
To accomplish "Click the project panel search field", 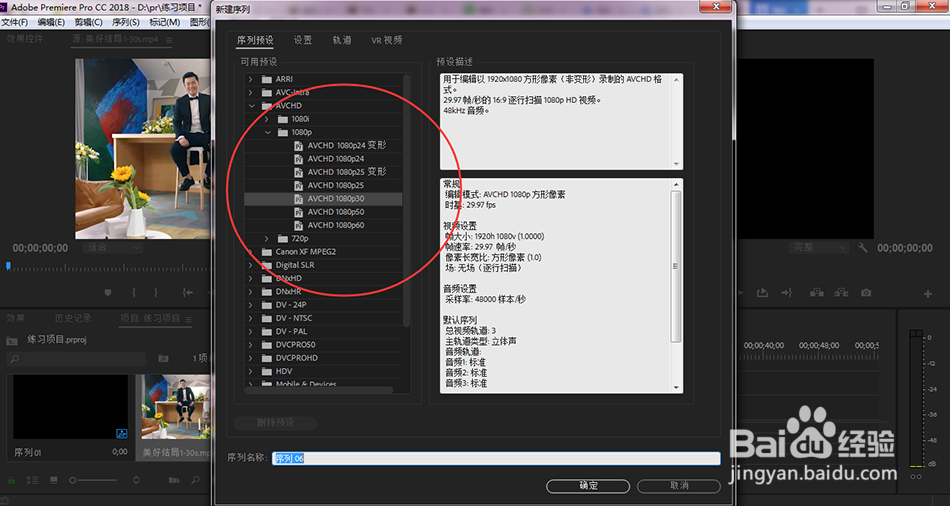I will point(77,359).
